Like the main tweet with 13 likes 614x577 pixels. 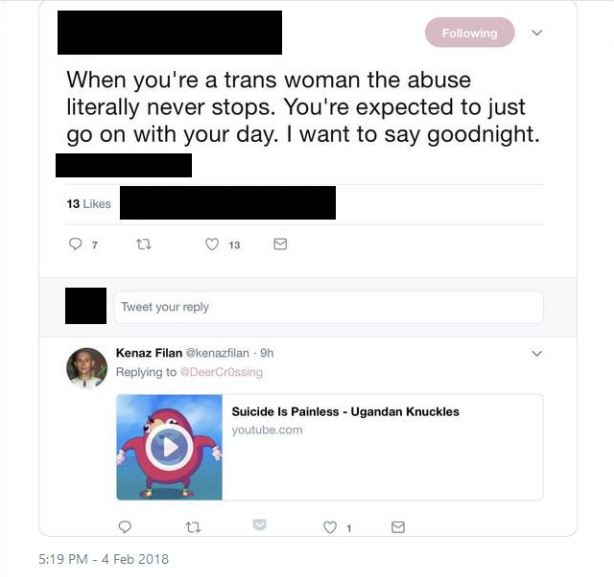point(212,244)
